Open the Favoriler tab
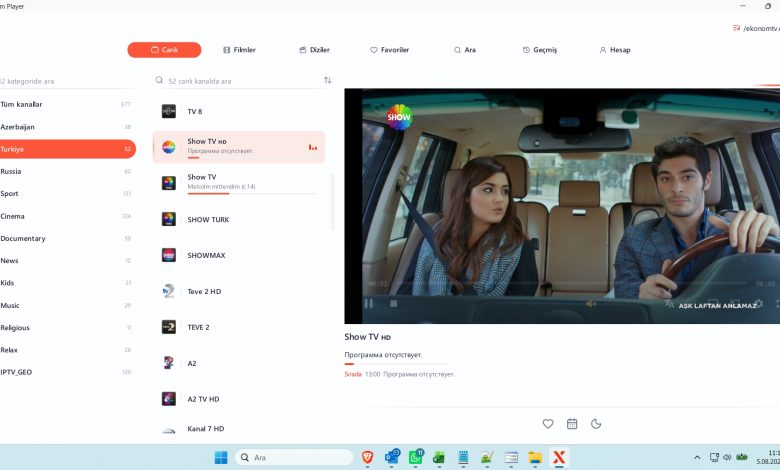Screen dimensions: 780x470 pyautogui.click(x=390, y=50)
